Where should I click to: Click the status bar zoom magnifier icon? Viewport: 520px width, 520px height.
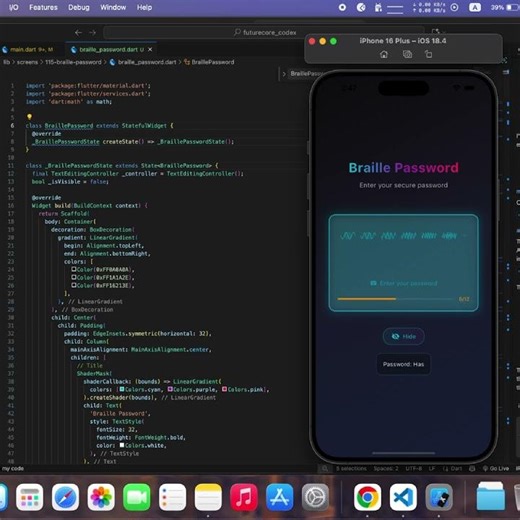(324, 469)
